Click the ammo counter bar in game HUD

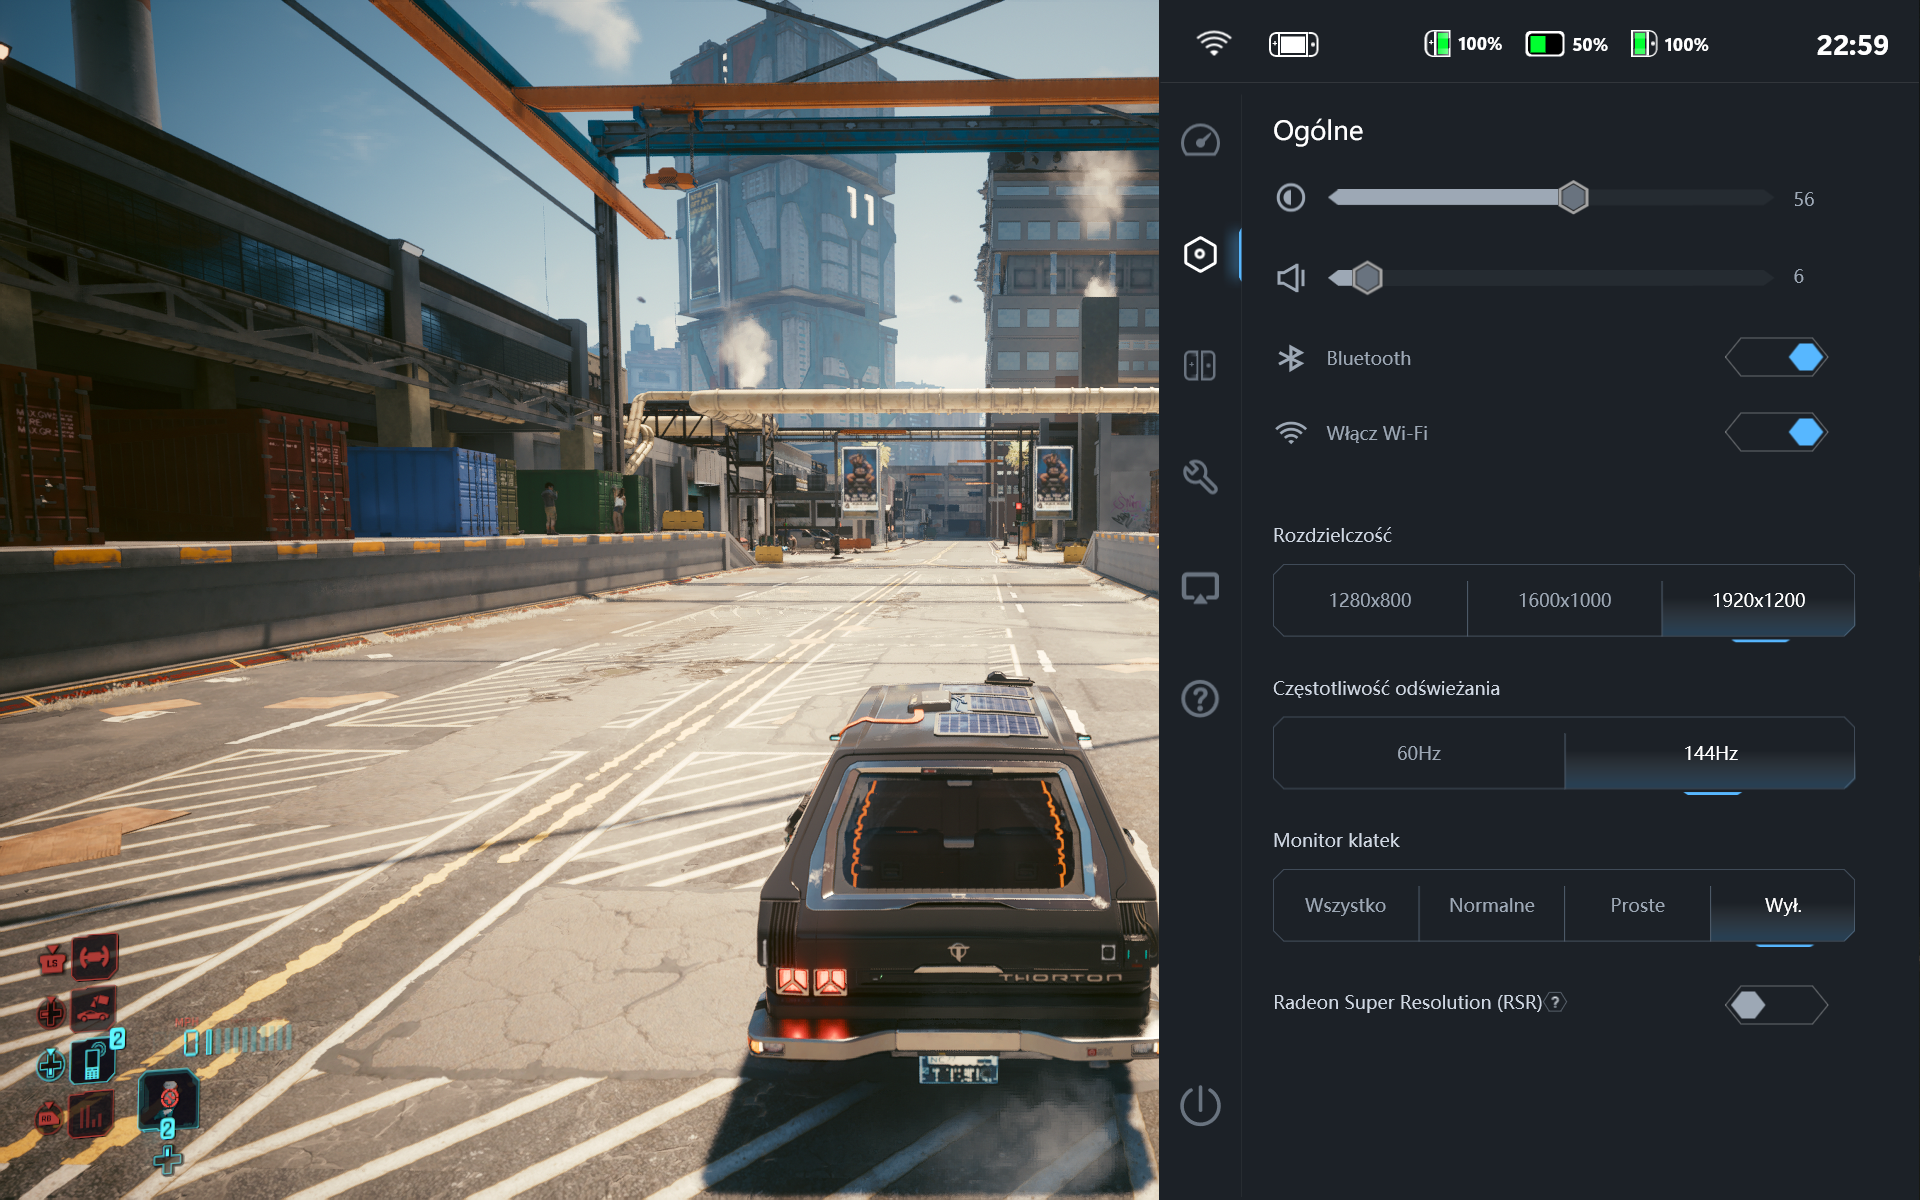coord(238,1041)
